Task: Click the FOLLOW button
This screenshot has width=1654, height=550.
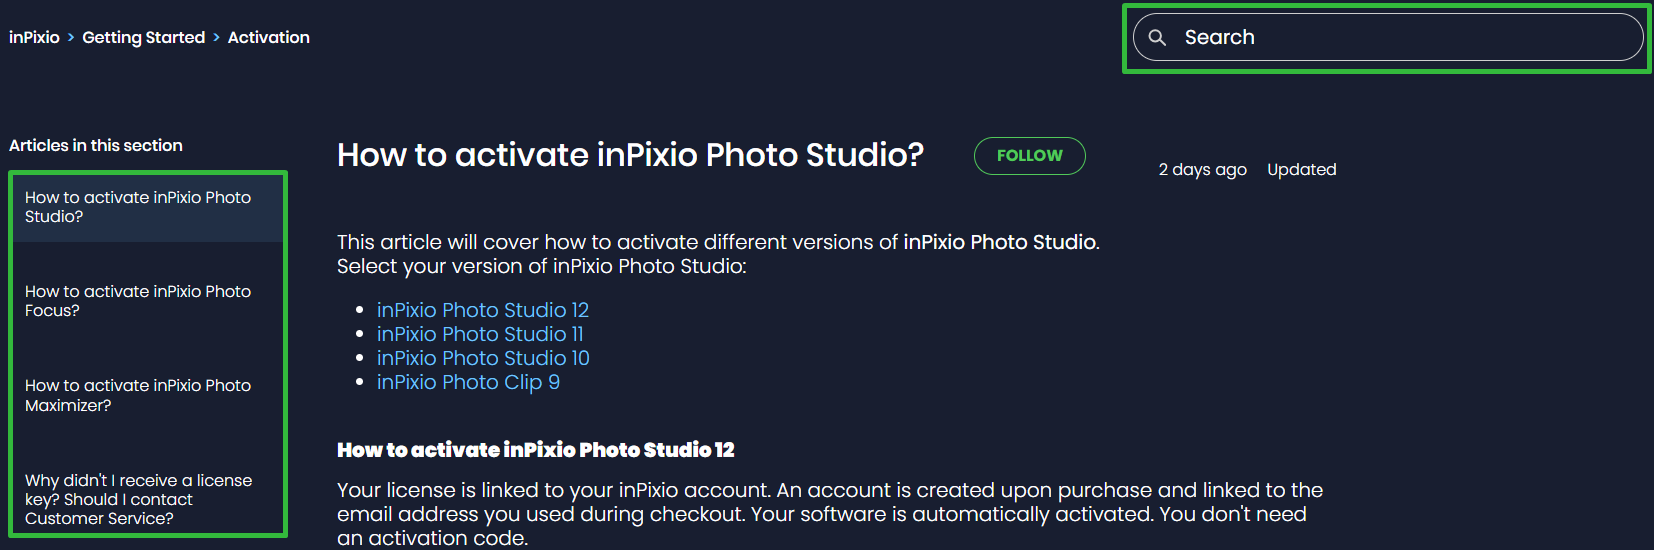Action: point(1029,156)
